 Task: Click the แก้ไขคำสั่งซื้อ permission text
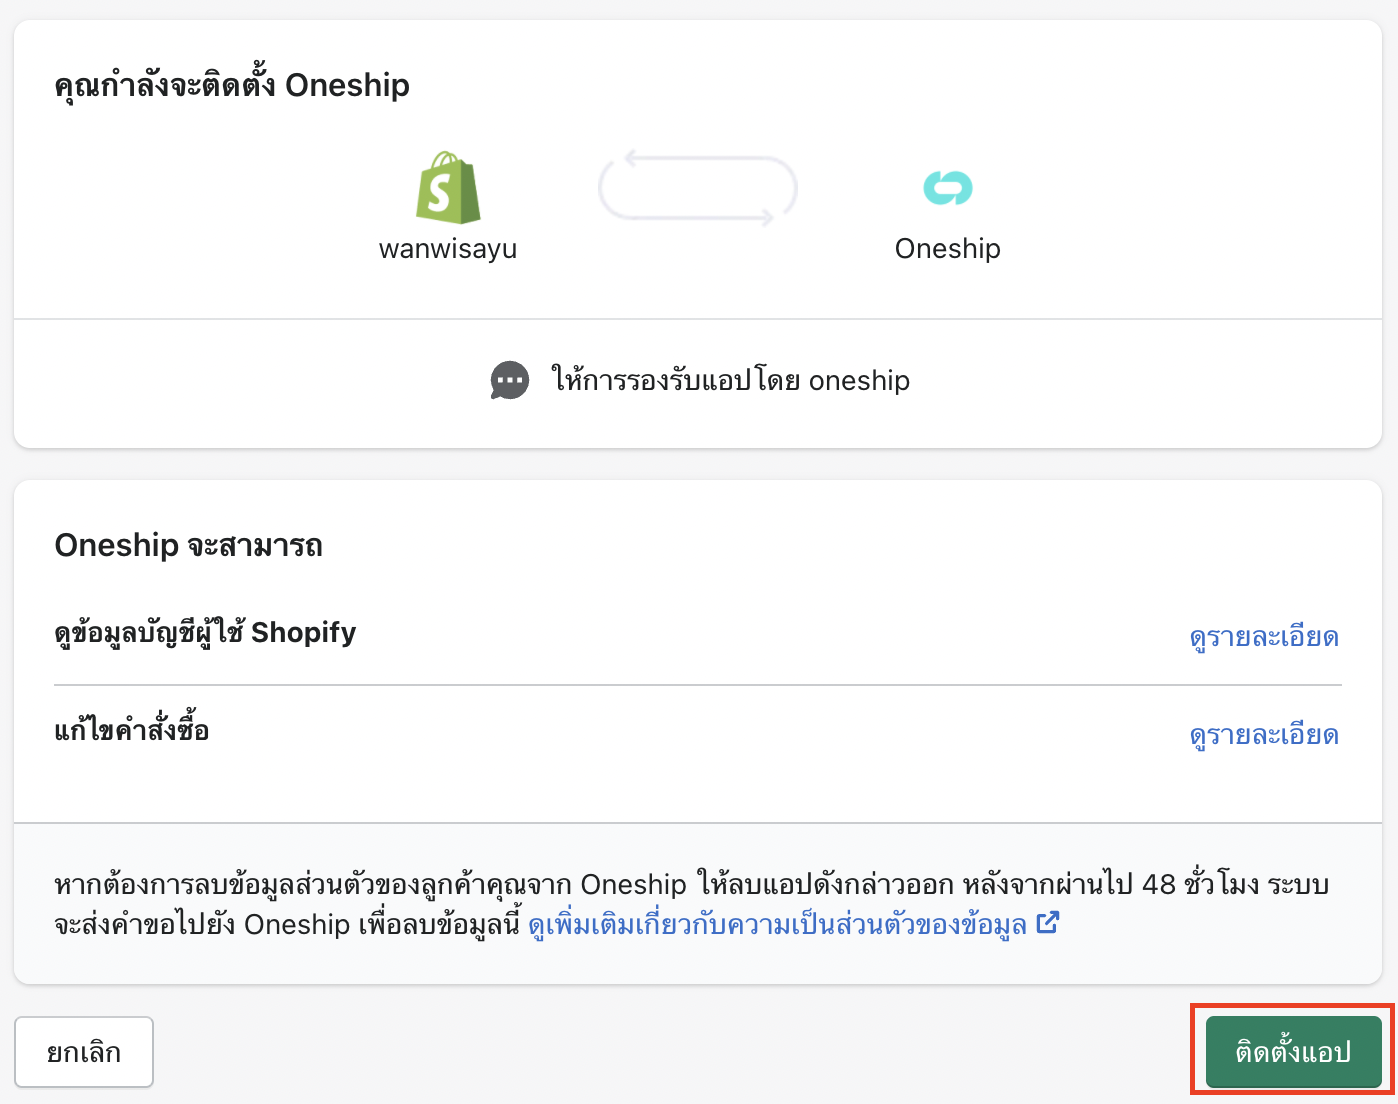[132, 731]
